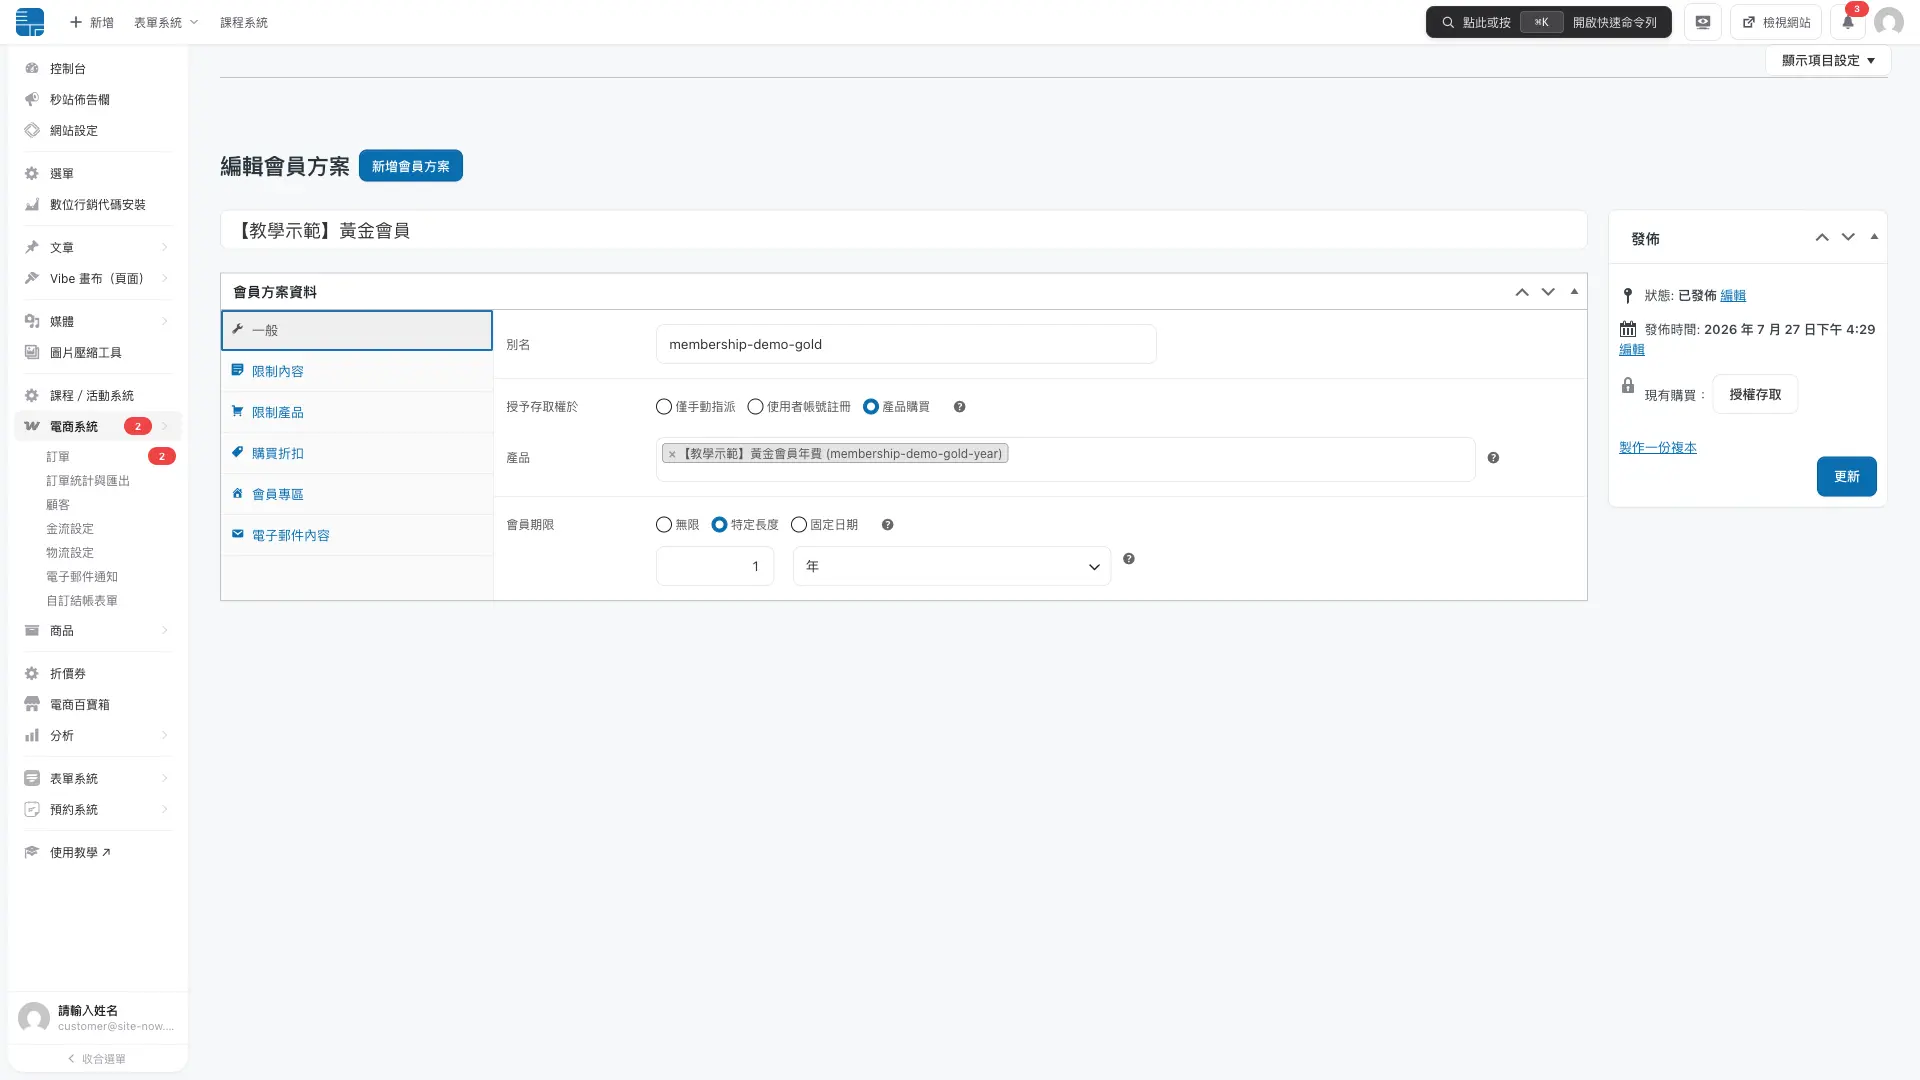Choose 無限 for membership length
1920x1080 pixels.
coord(664,525)
